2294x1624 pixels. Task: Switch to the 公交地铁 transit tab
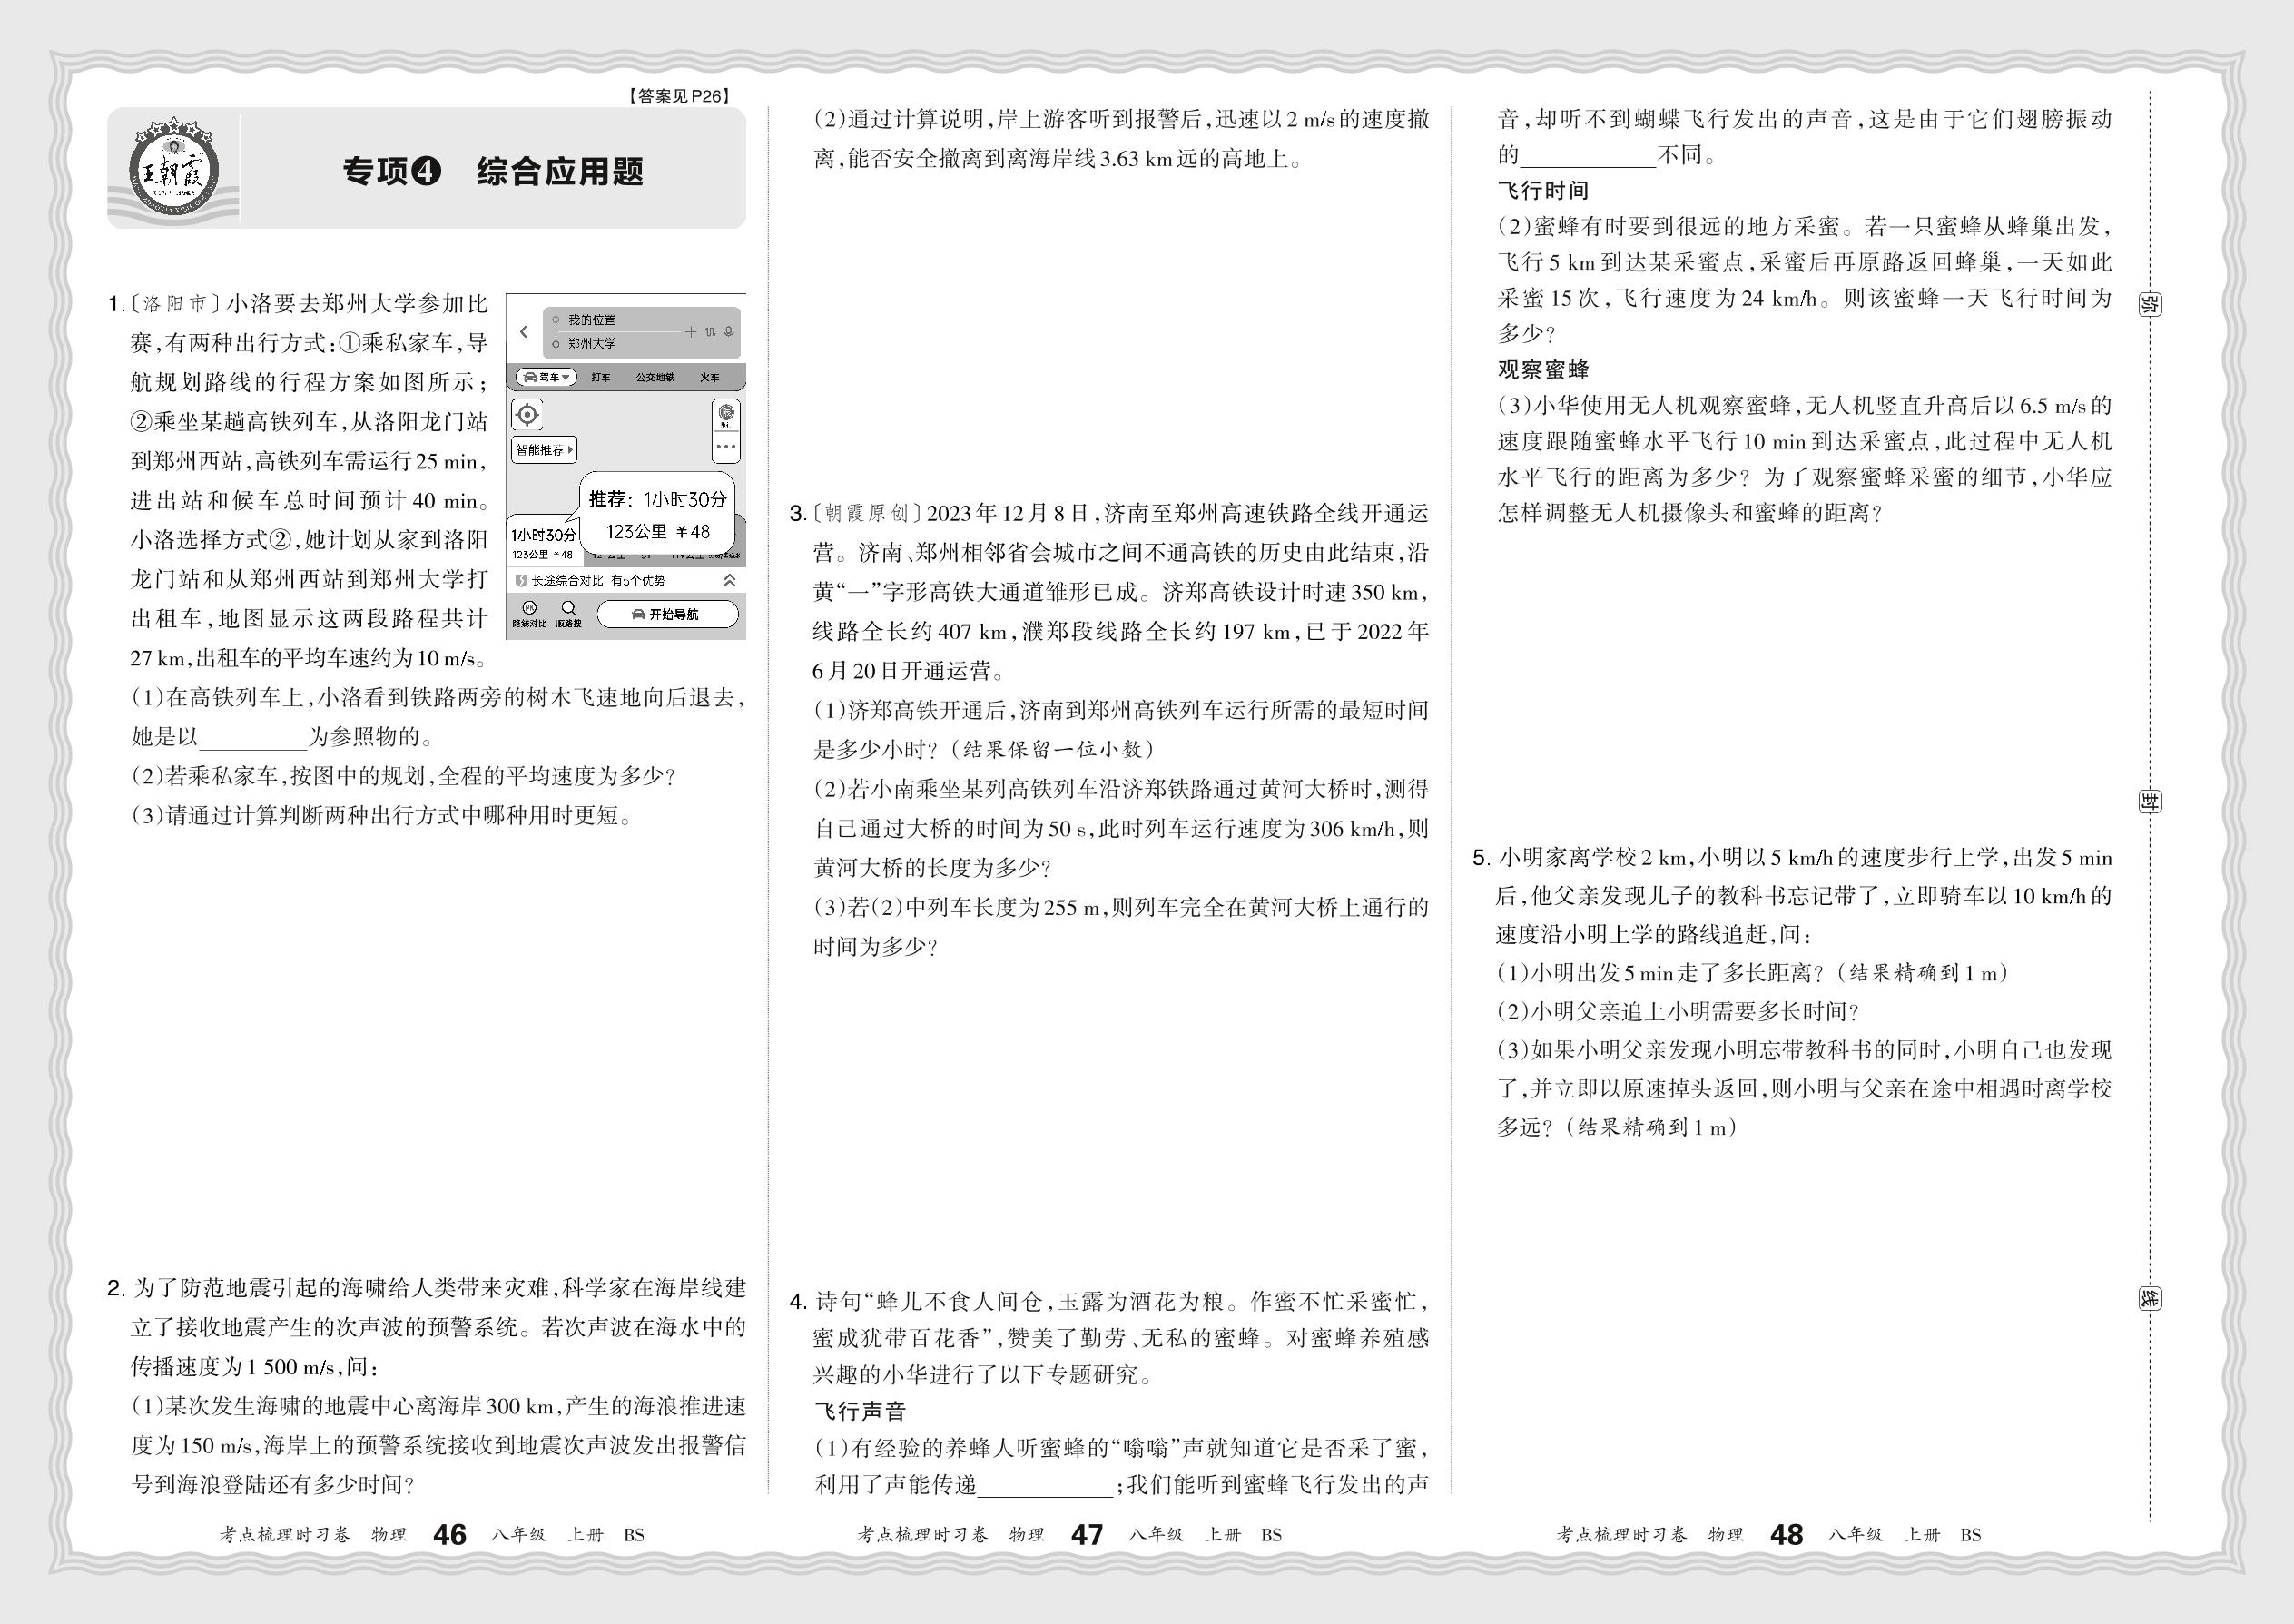[655, 378]
